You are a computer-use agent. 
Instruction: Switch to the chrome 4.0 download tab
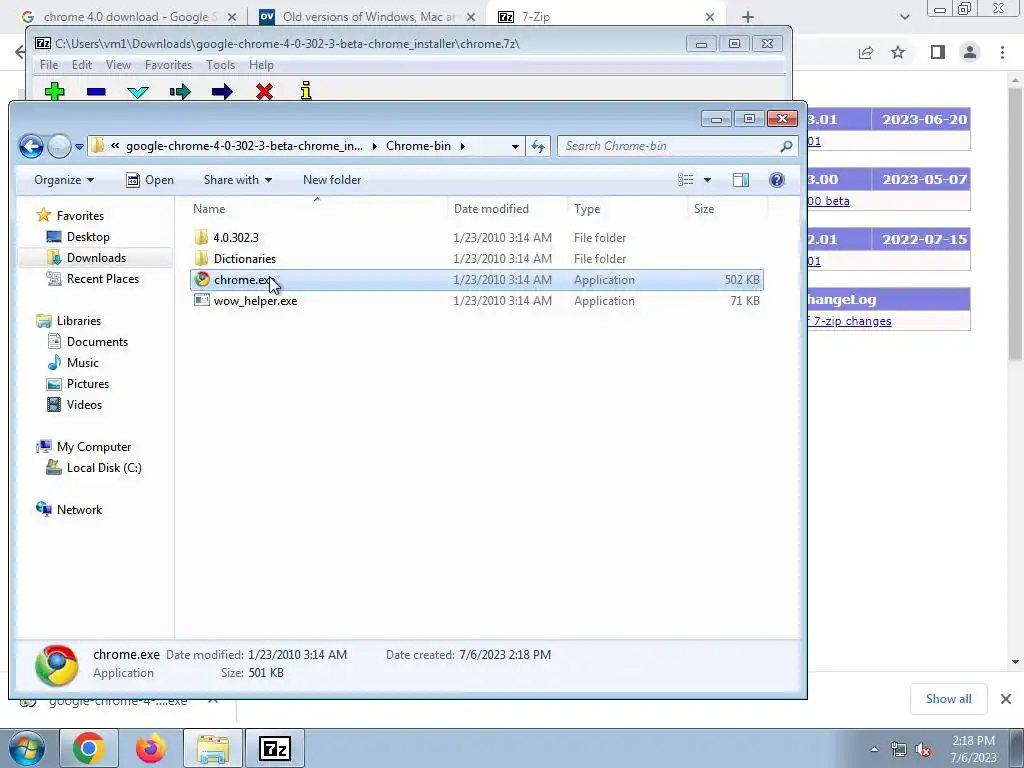(x=130, y=17)
